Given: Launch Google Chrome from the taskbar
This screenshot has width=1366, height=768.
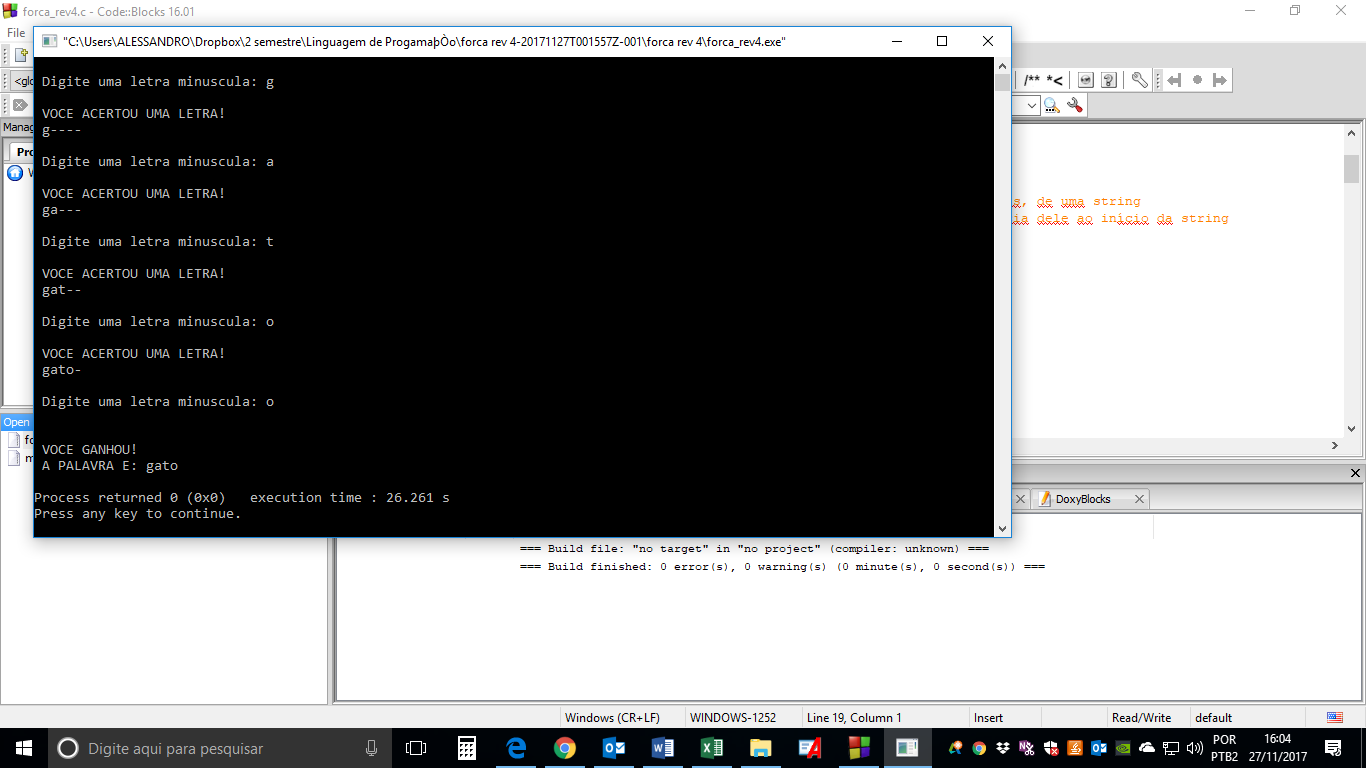Looking at the screenshot, I should click(565, 748).
